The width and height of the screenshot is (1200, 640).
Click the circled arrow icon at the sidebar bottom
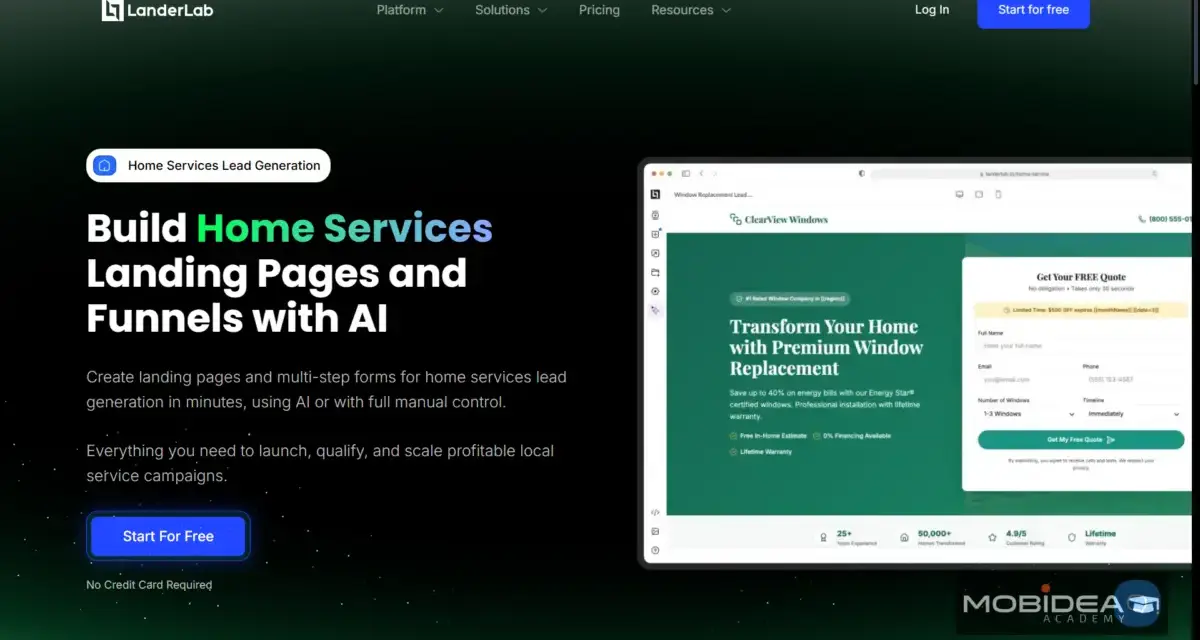655,550
